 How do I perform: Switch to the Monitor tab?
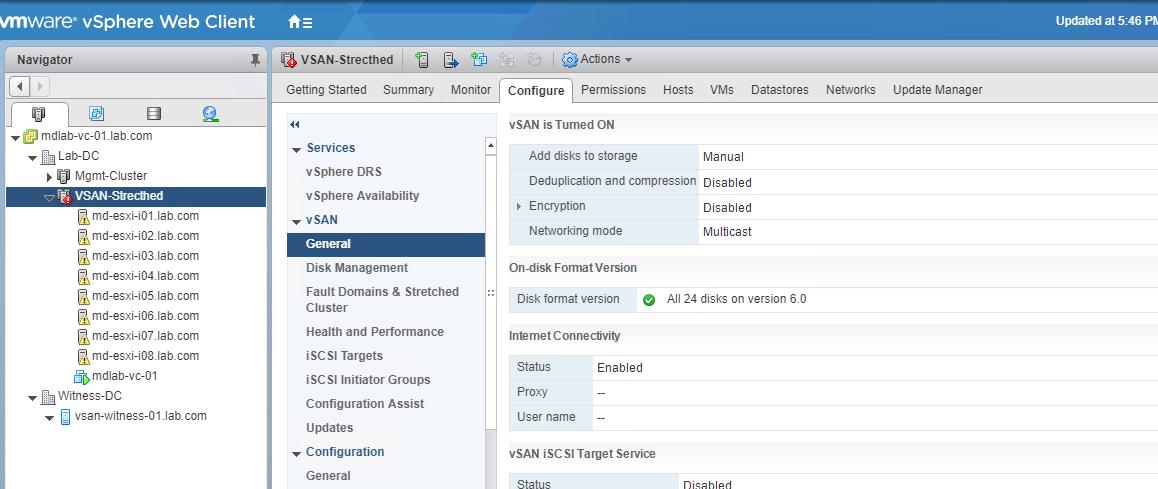pos(471,89)
